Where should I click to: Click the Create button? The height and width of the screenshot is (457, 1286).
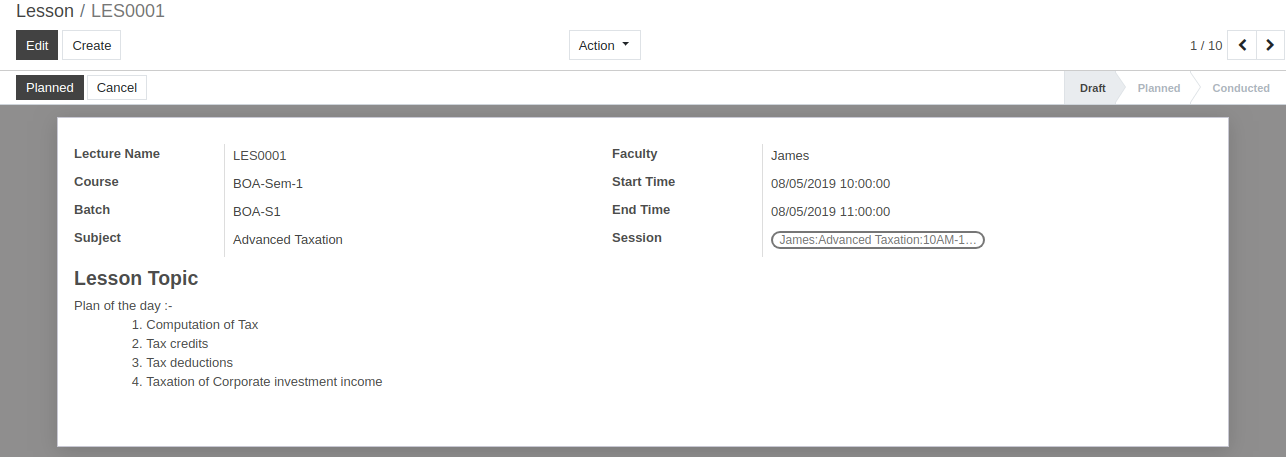pyautogui.click(x=92, y=45)
